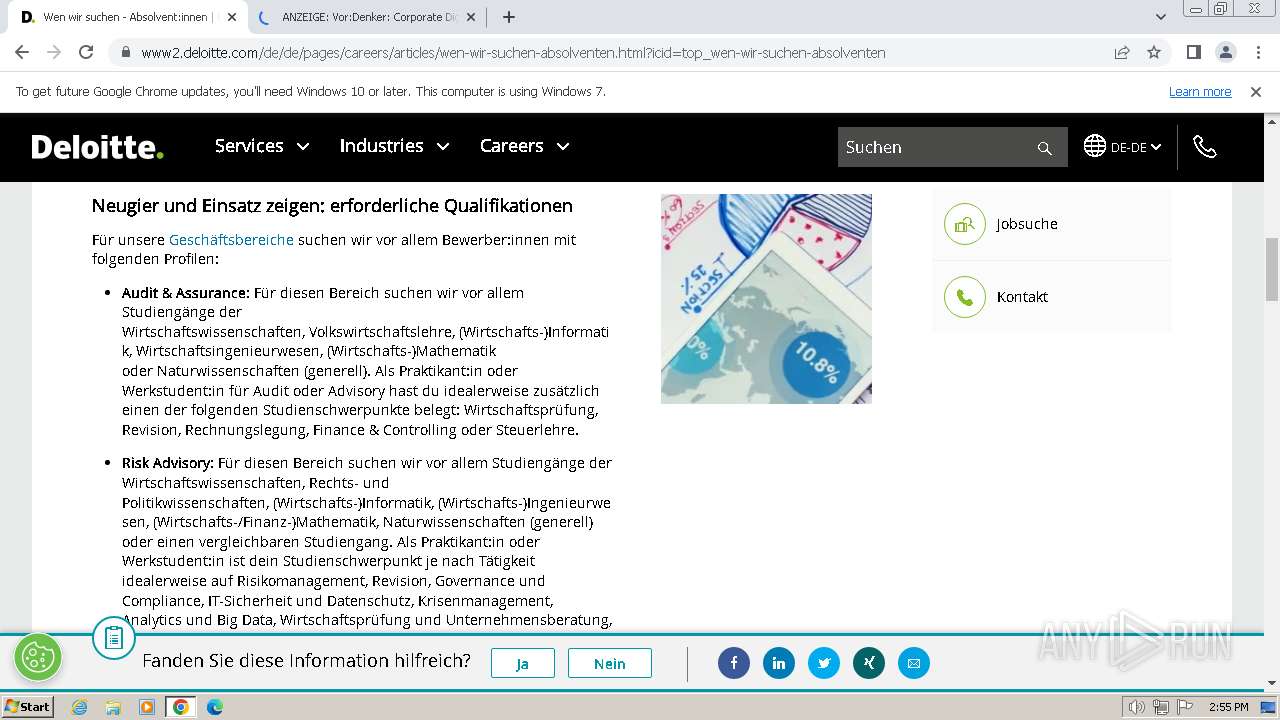Open tab search dropdown arrow

pos(1161,17)
